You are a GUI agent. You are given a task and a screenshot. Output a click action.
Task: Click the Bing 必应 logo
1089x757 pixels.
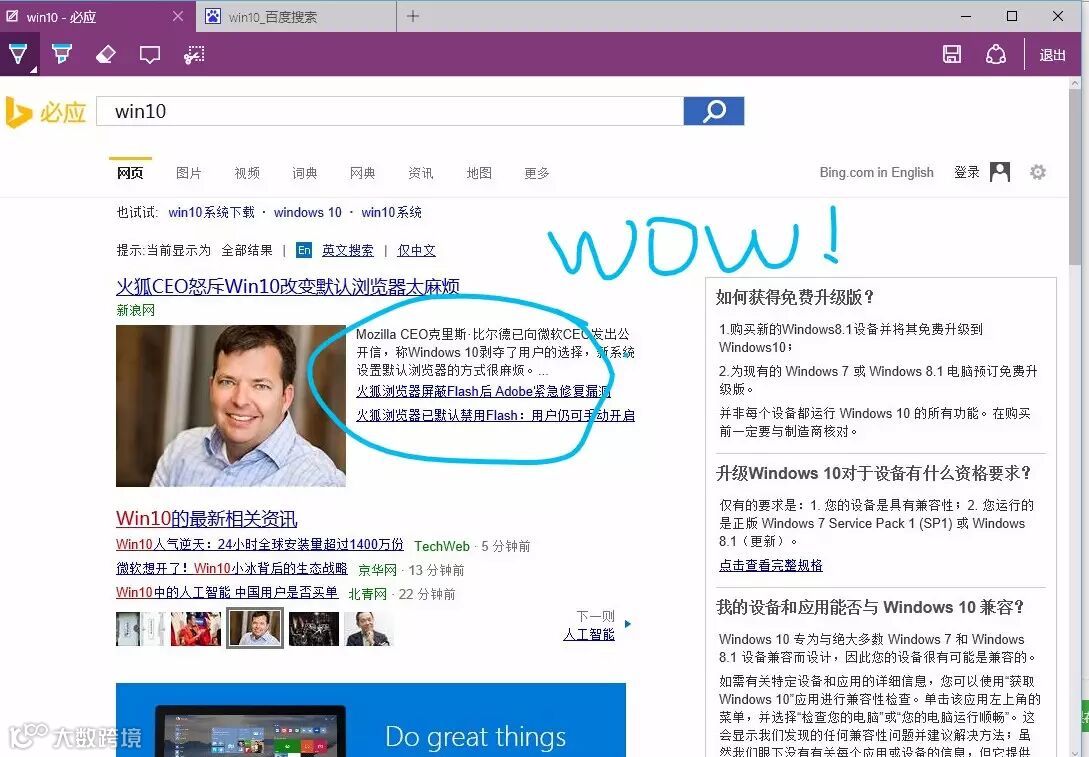click(45, 112)
